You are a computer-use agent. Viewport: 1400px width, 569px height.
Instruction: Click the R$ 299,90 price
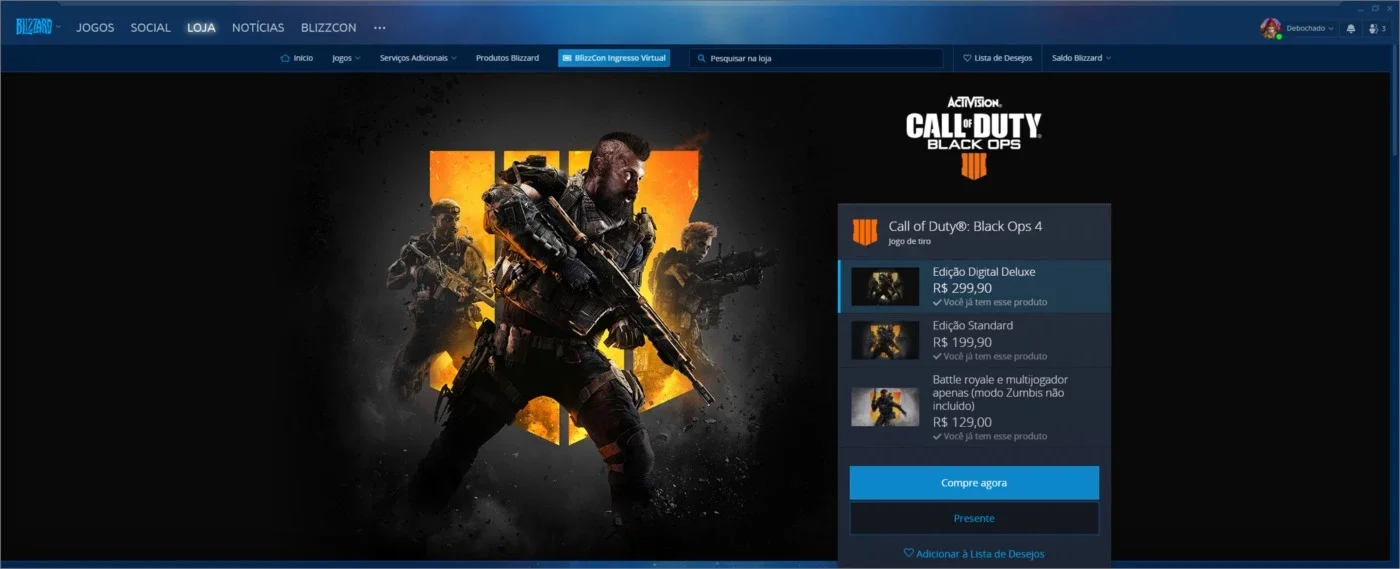click(962, 288)
